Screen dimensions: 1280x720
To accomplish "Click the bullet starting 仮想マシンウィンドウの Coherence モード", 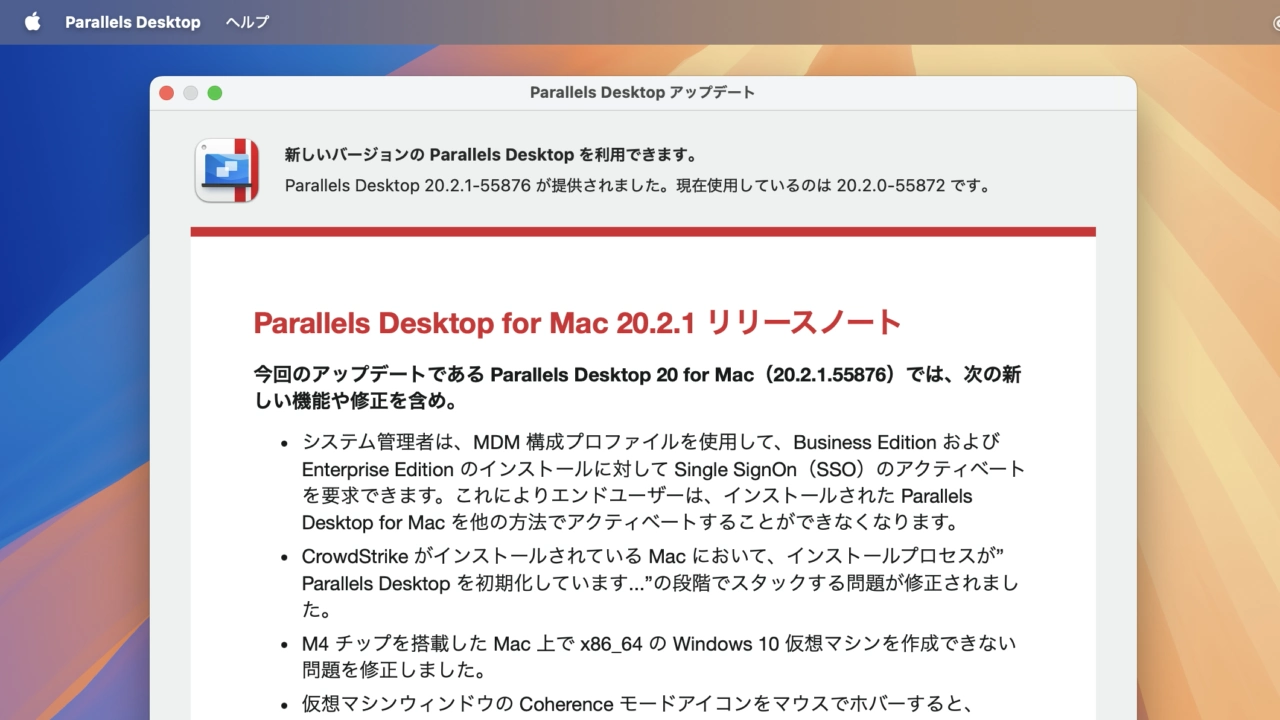I will pos(638,704).
